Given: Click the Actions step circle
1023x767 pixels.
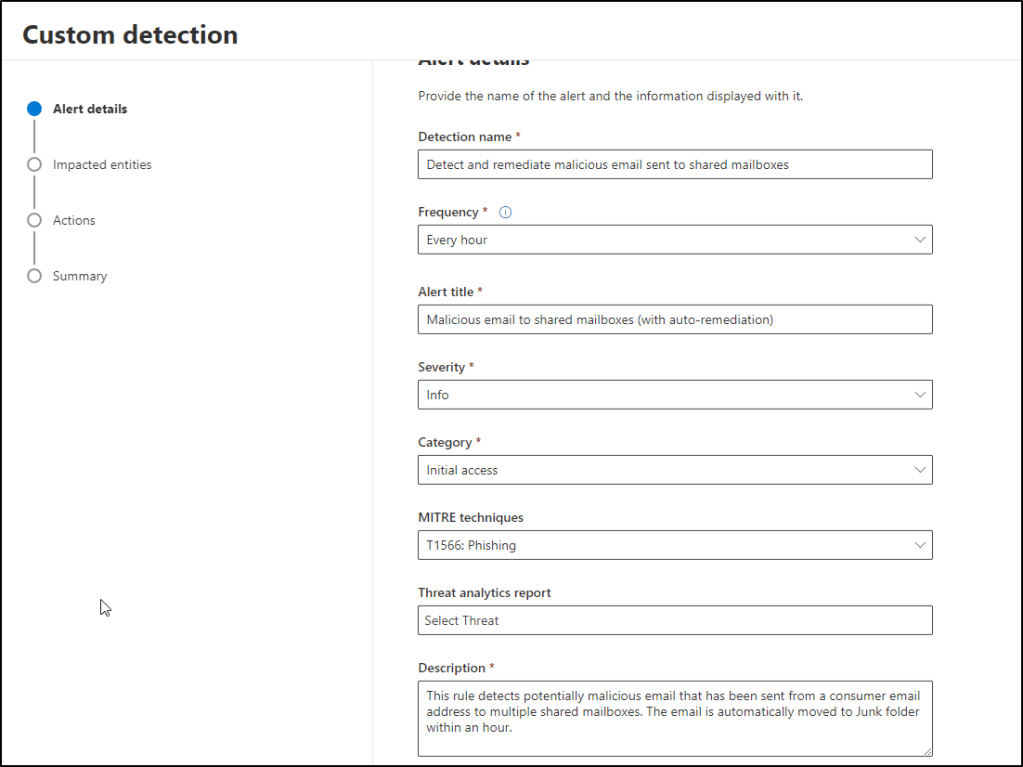Looking at the screenshot, I should [x=35, y=220].
